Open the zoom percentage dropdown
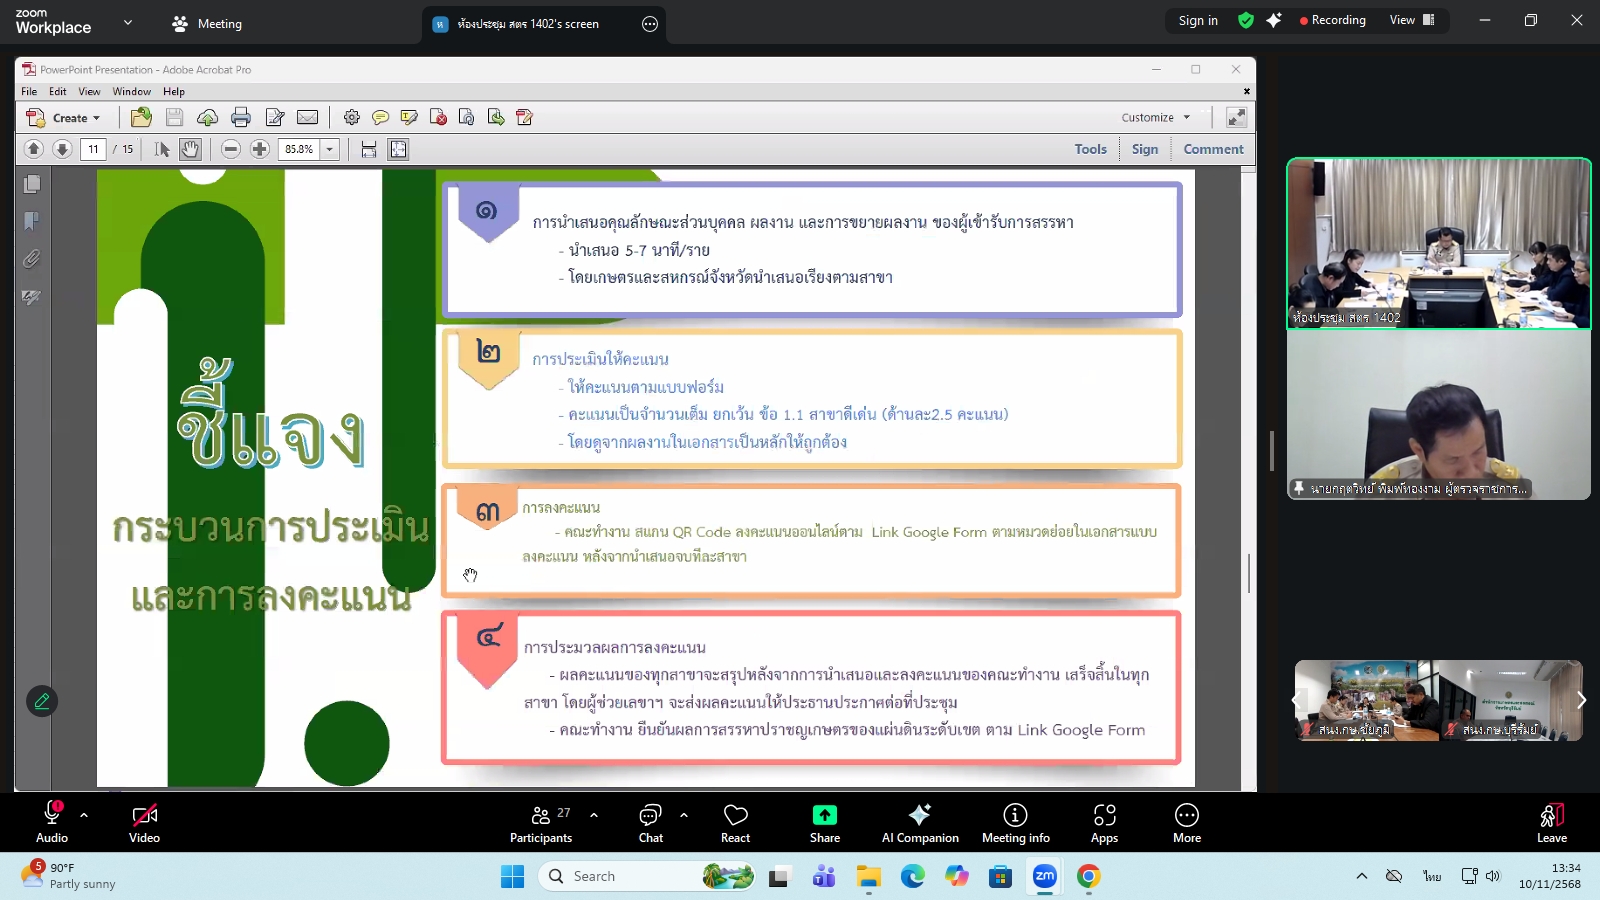 (328, 149)
